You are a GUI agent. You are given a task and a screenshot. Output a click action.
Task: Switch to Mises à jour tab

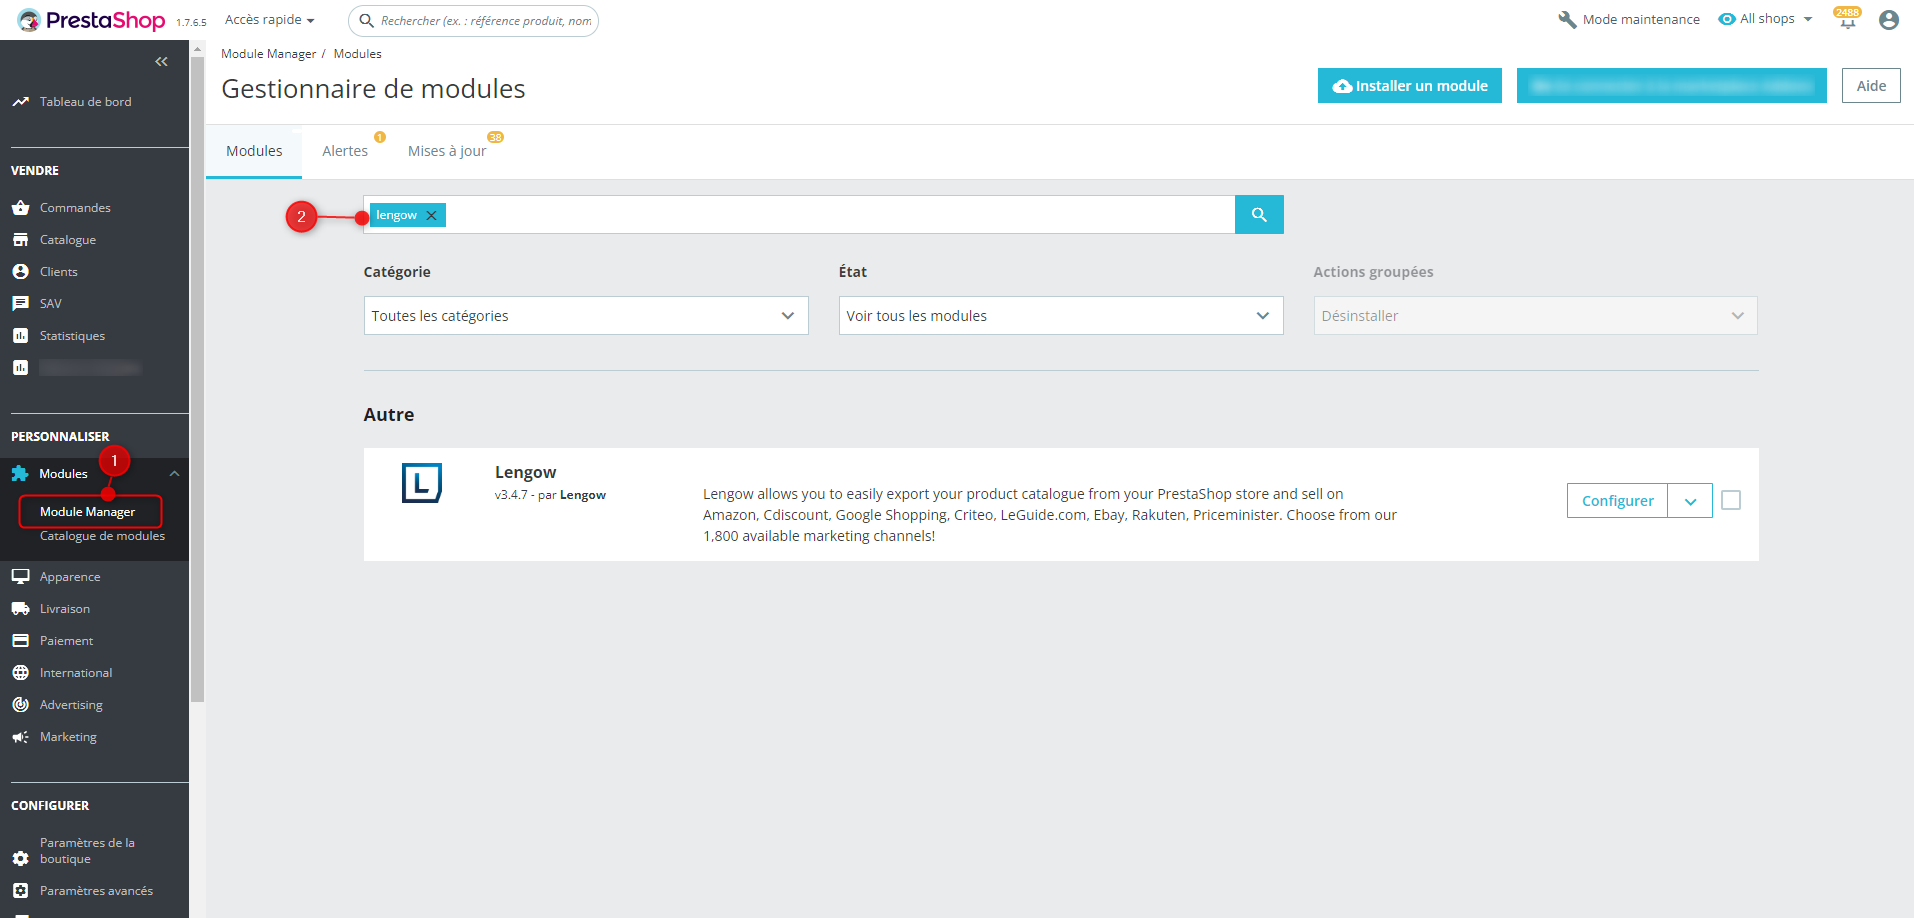tap(447, 151)
